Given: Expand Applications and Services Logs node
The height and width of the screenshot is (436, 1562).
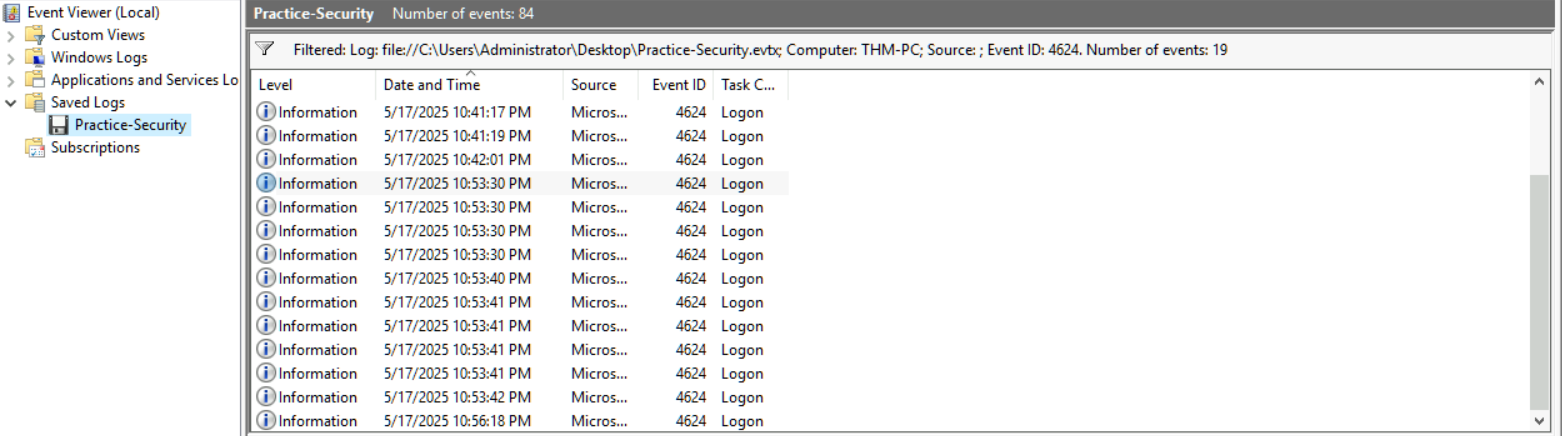Looking at the screenshot, I should tap(11, 80).
